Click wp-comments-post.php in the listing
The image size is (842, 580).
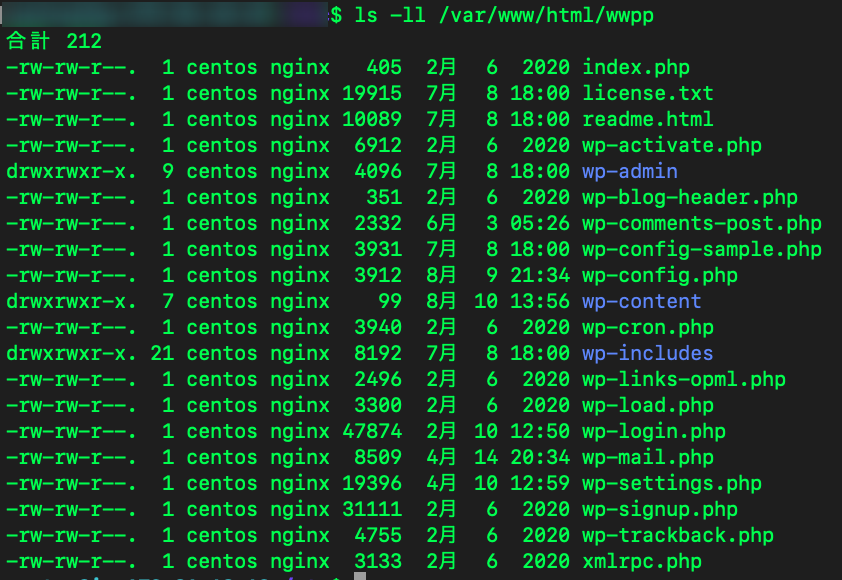click(702, 224)
